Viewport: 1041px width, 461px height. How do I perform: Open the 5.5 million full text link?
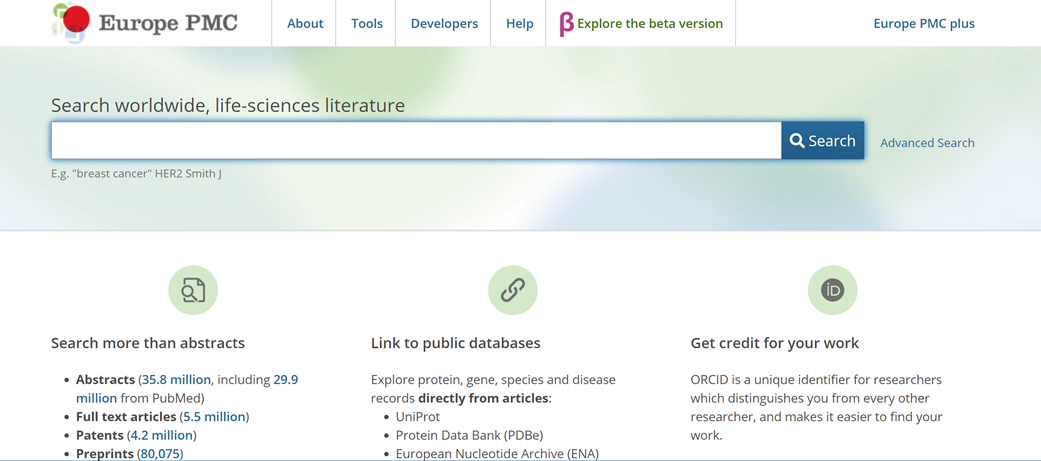214,417
